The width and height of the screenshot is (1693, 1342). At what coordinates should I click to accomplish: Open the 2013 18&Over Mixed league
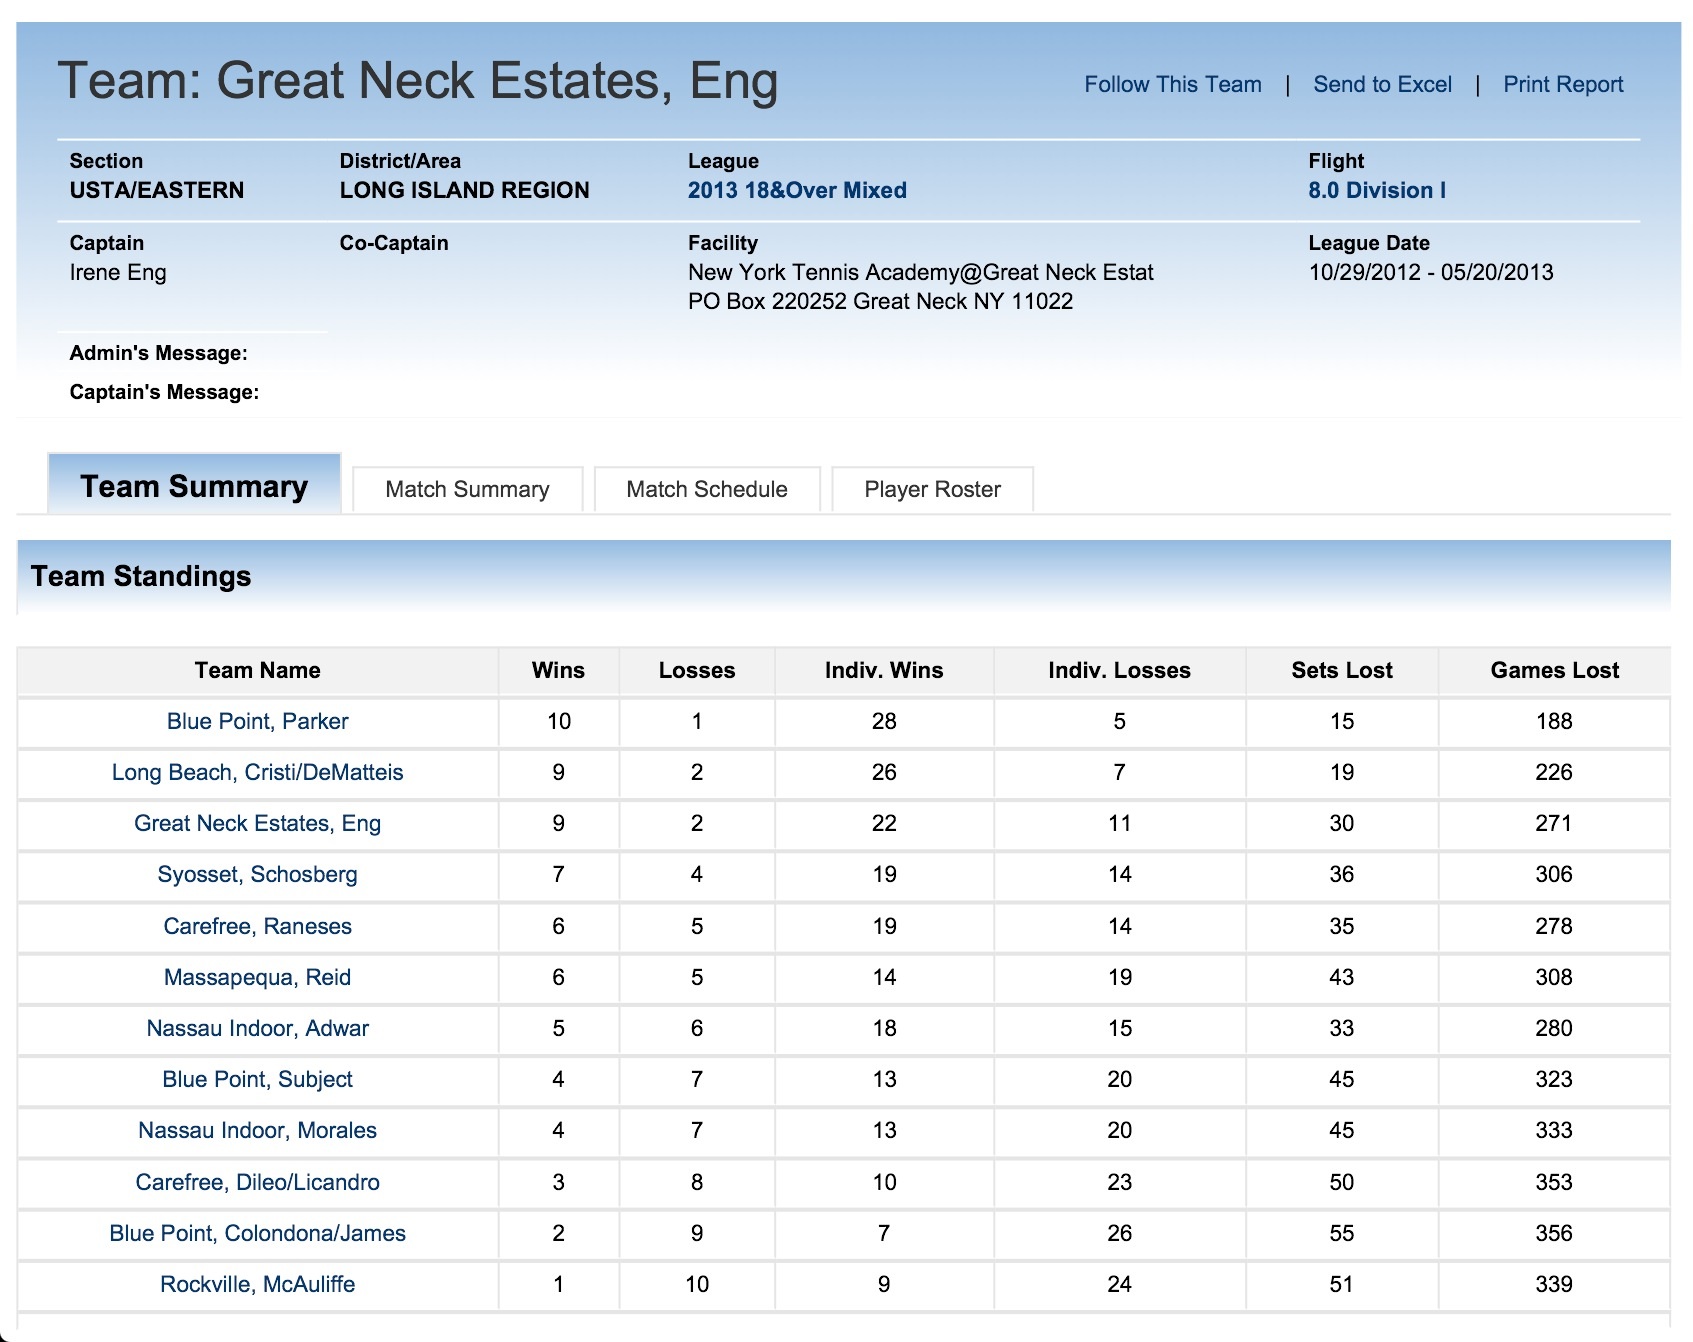coord(796,190)
